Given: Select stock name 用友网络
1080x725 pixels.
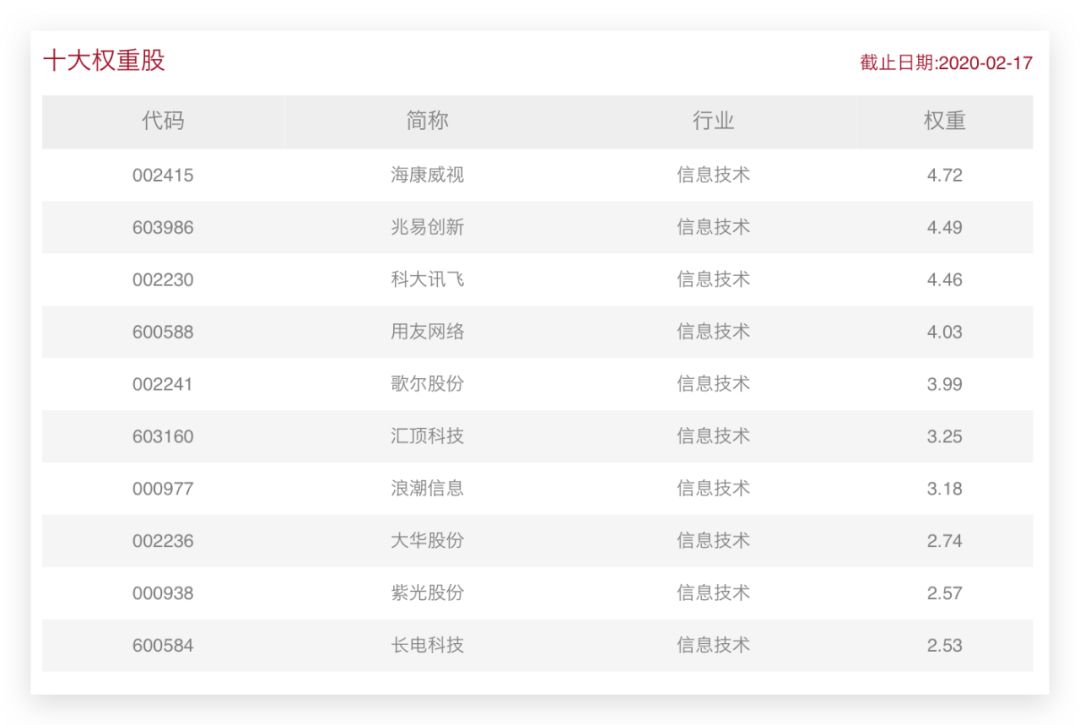Looking at the screenshot, I should click(427, 332).
